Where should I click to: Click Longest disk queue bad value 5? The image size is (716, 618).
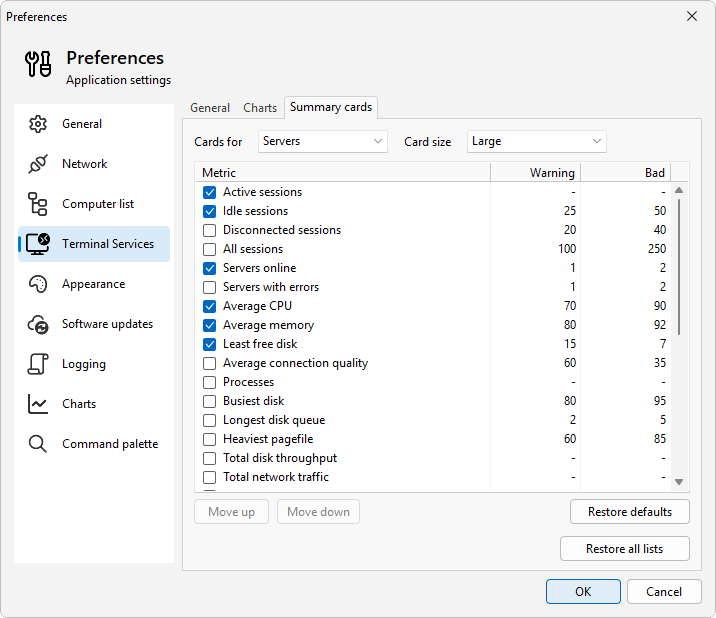(663, 420)
